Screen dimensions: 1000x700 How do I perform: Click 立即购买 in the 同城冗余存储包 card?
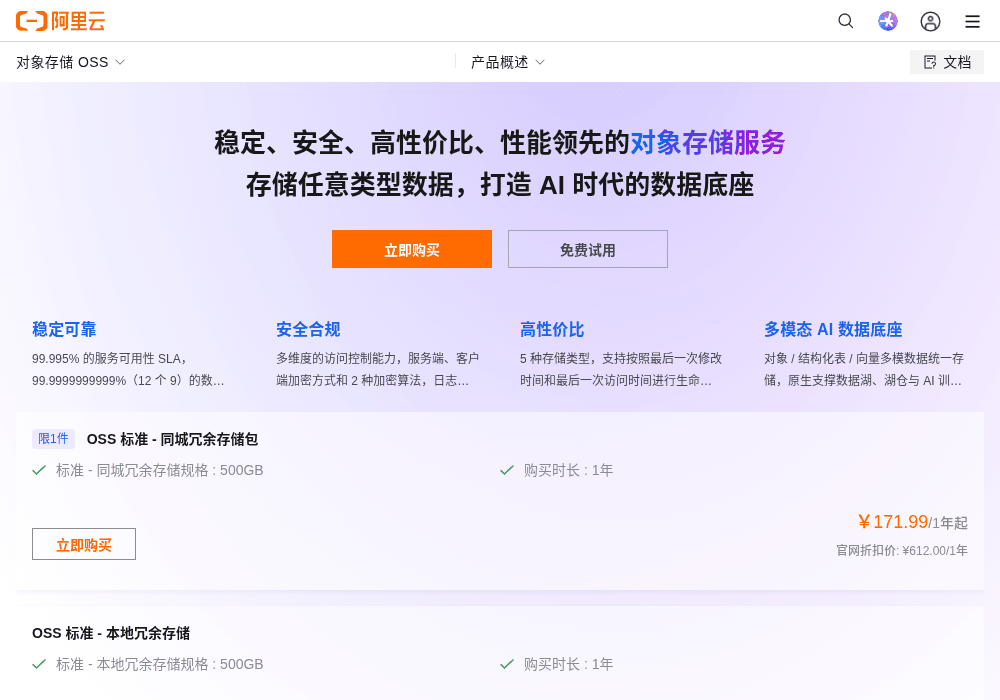point(84,544)
